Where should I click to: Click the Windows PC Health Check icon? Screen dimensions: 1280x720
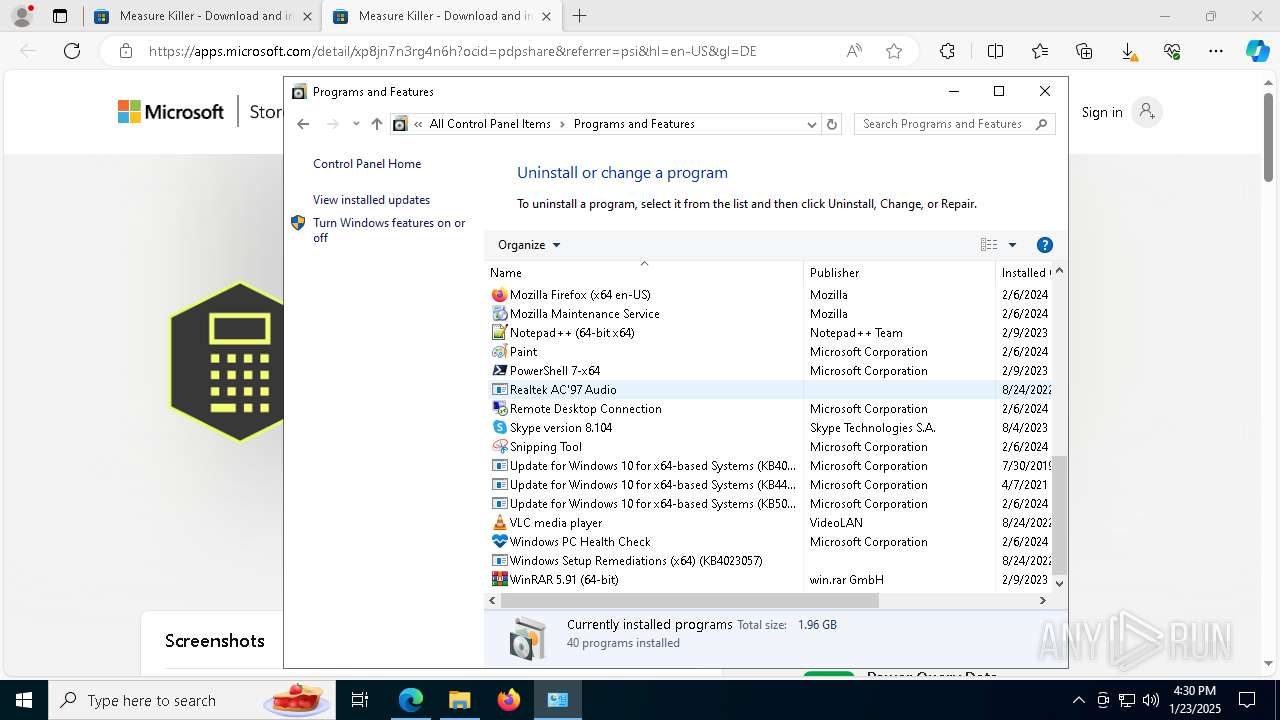[x=500, y=542]
